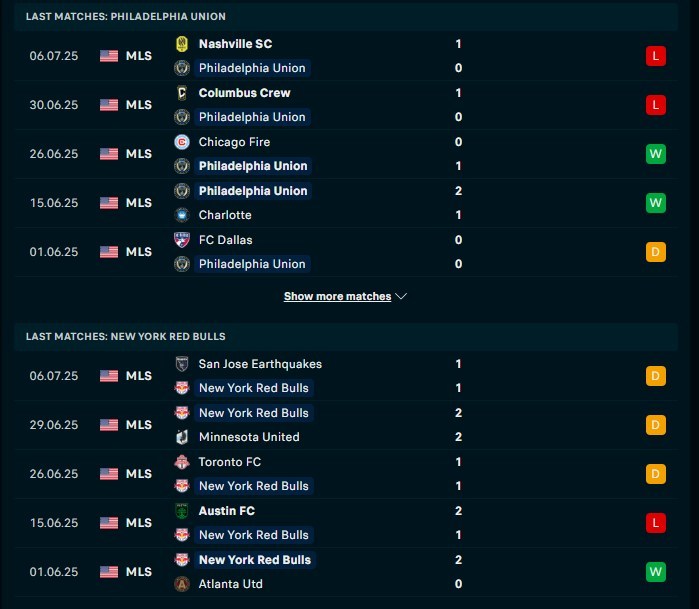Image resolution: width=699 pixels, height=609 pixels.
Task: Click the Austin FC team crest
Action: pyautogui.click(x=182, y=511)
